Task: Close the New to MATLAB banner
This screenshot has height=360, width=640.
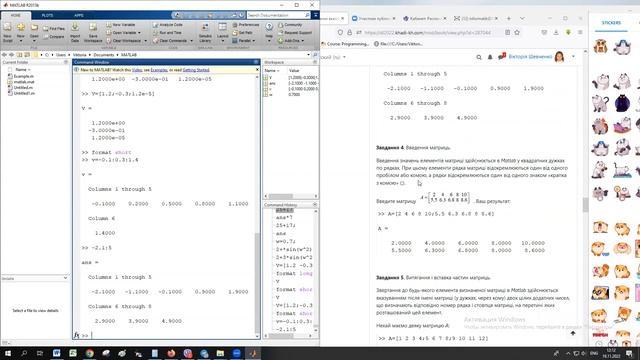Action: pos(257,70)
